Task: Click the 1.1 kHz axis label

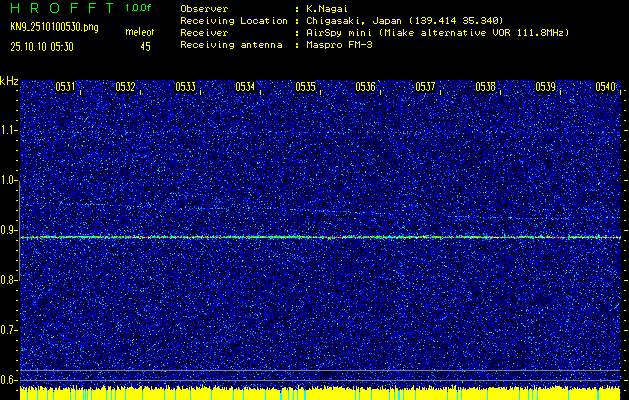Action: pyautogui.click(x=9, y=130)
